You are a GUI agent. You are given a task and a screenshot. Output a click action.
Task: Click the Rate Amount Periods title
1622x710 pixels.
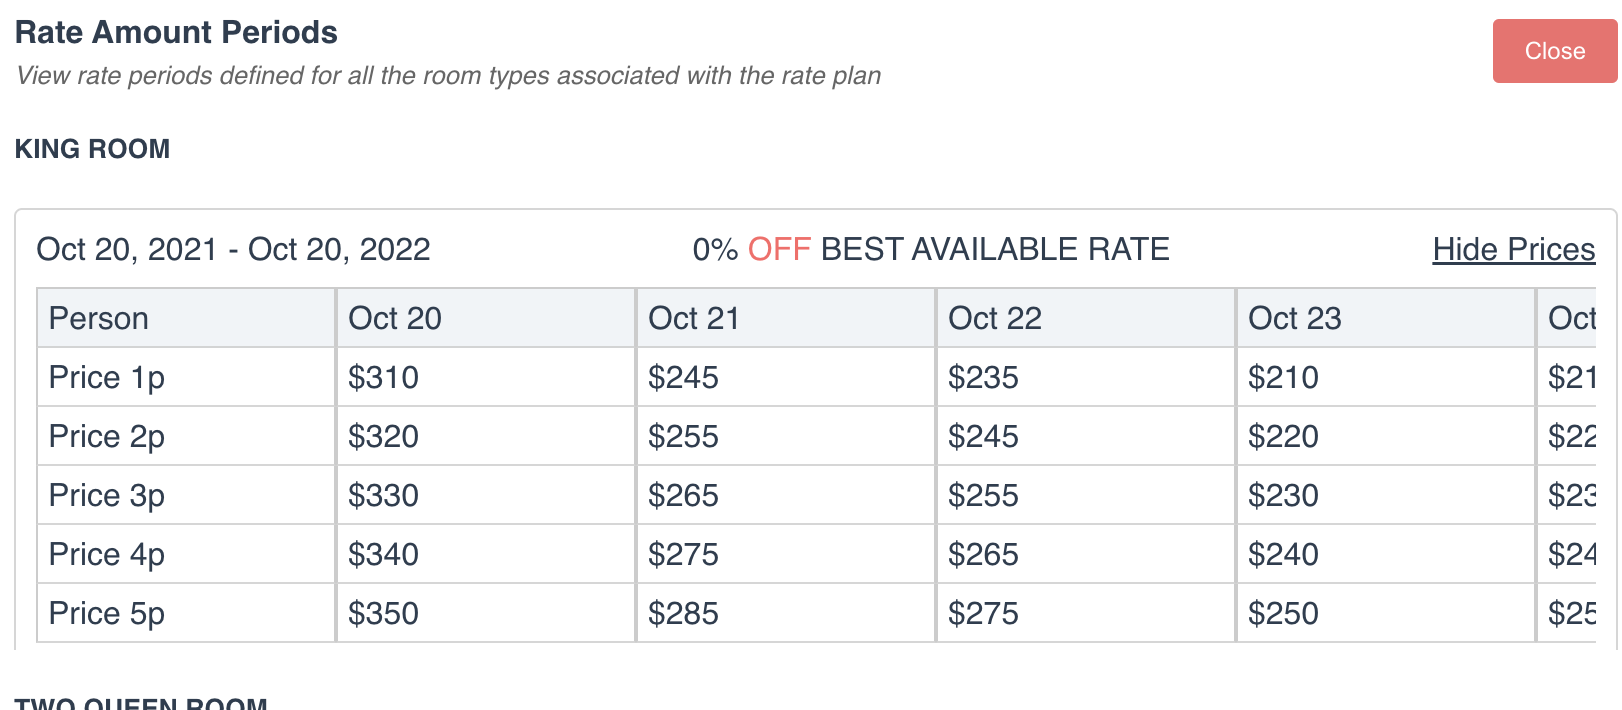pos(176,32)
